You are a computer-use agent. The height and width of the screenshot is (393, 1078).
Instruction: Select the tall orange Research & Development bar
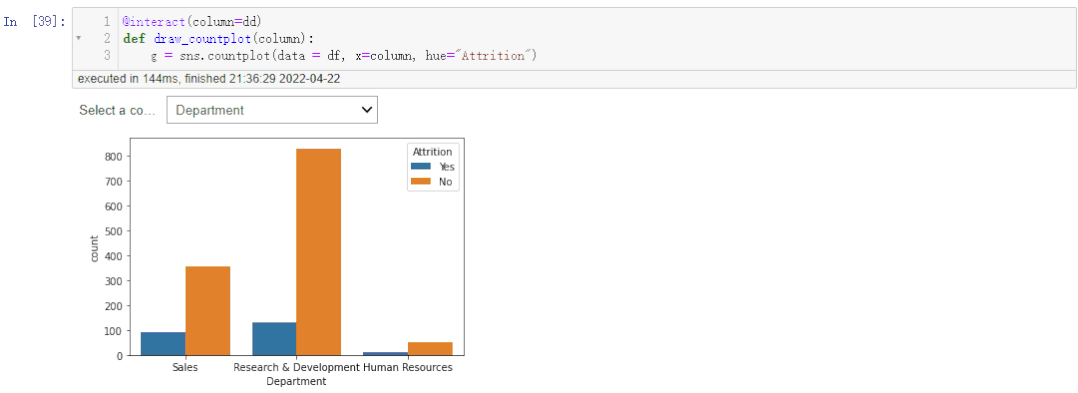coord(318,252)
